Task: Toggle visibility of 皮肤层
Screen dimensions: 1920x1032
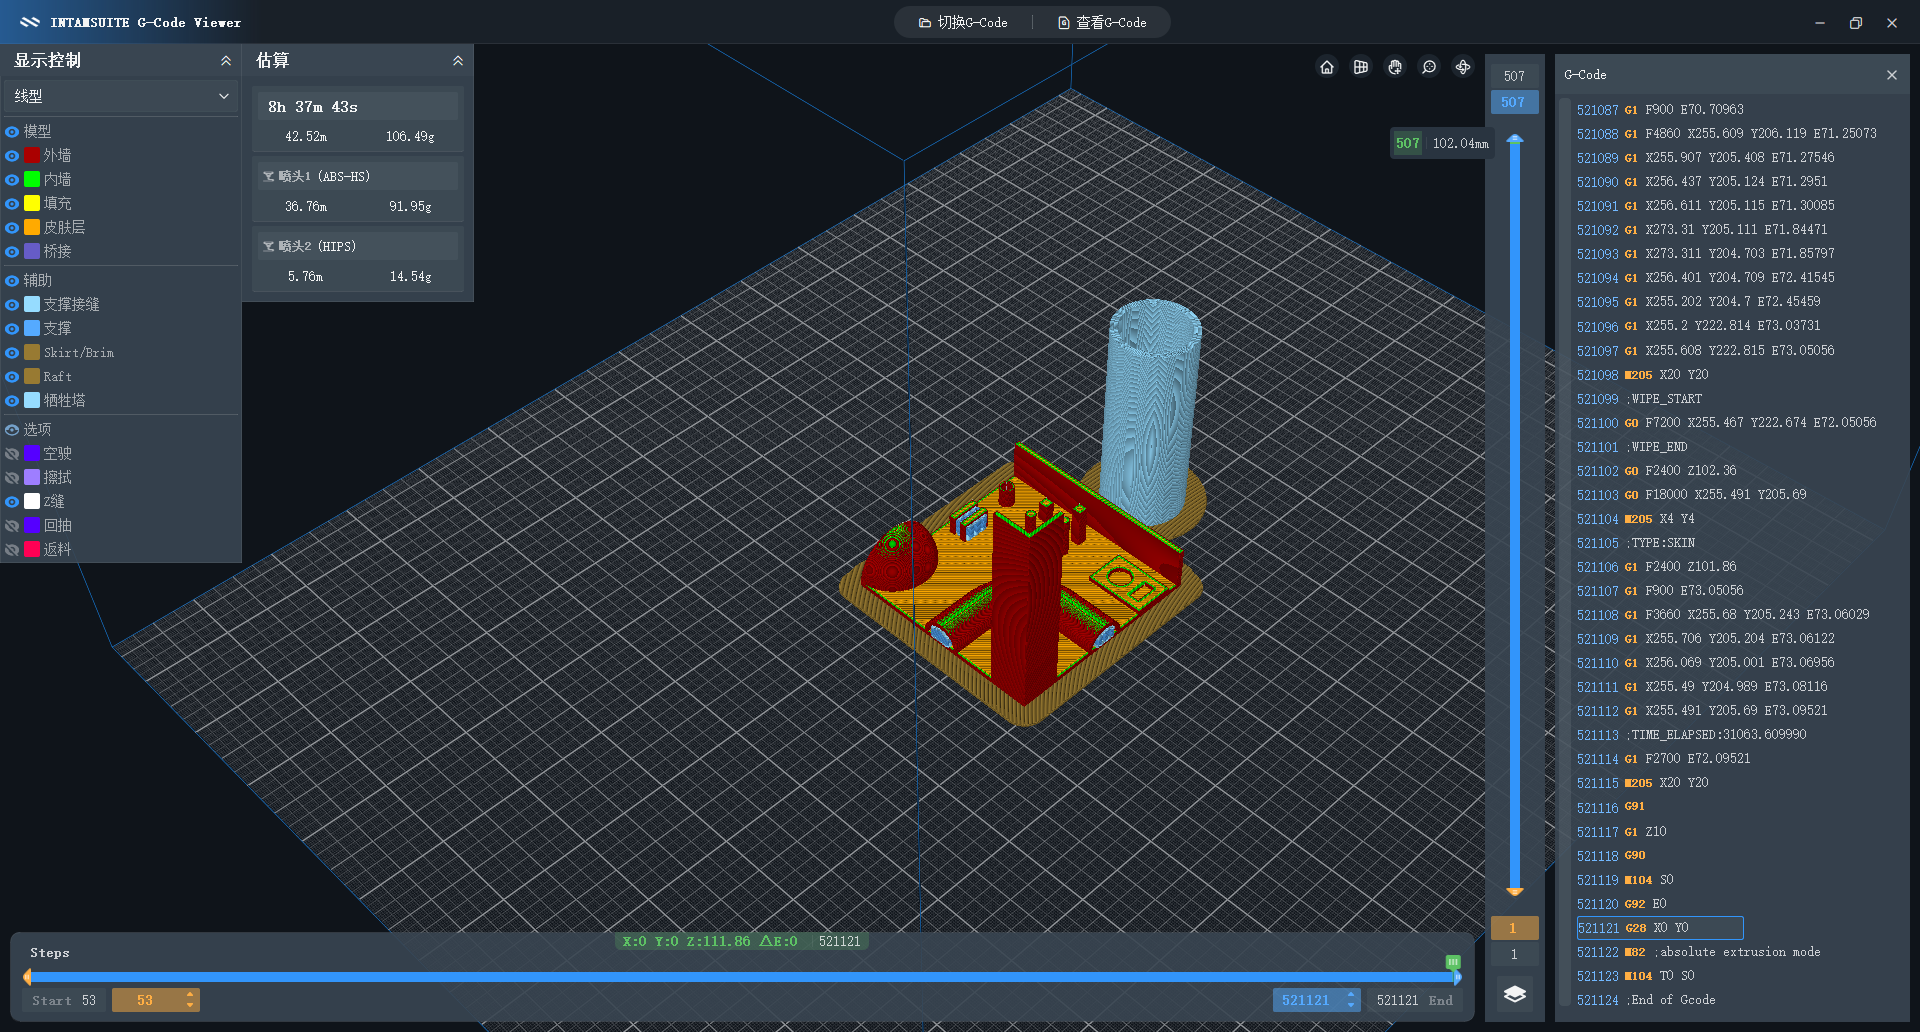Action: click(x=12, y=228)
